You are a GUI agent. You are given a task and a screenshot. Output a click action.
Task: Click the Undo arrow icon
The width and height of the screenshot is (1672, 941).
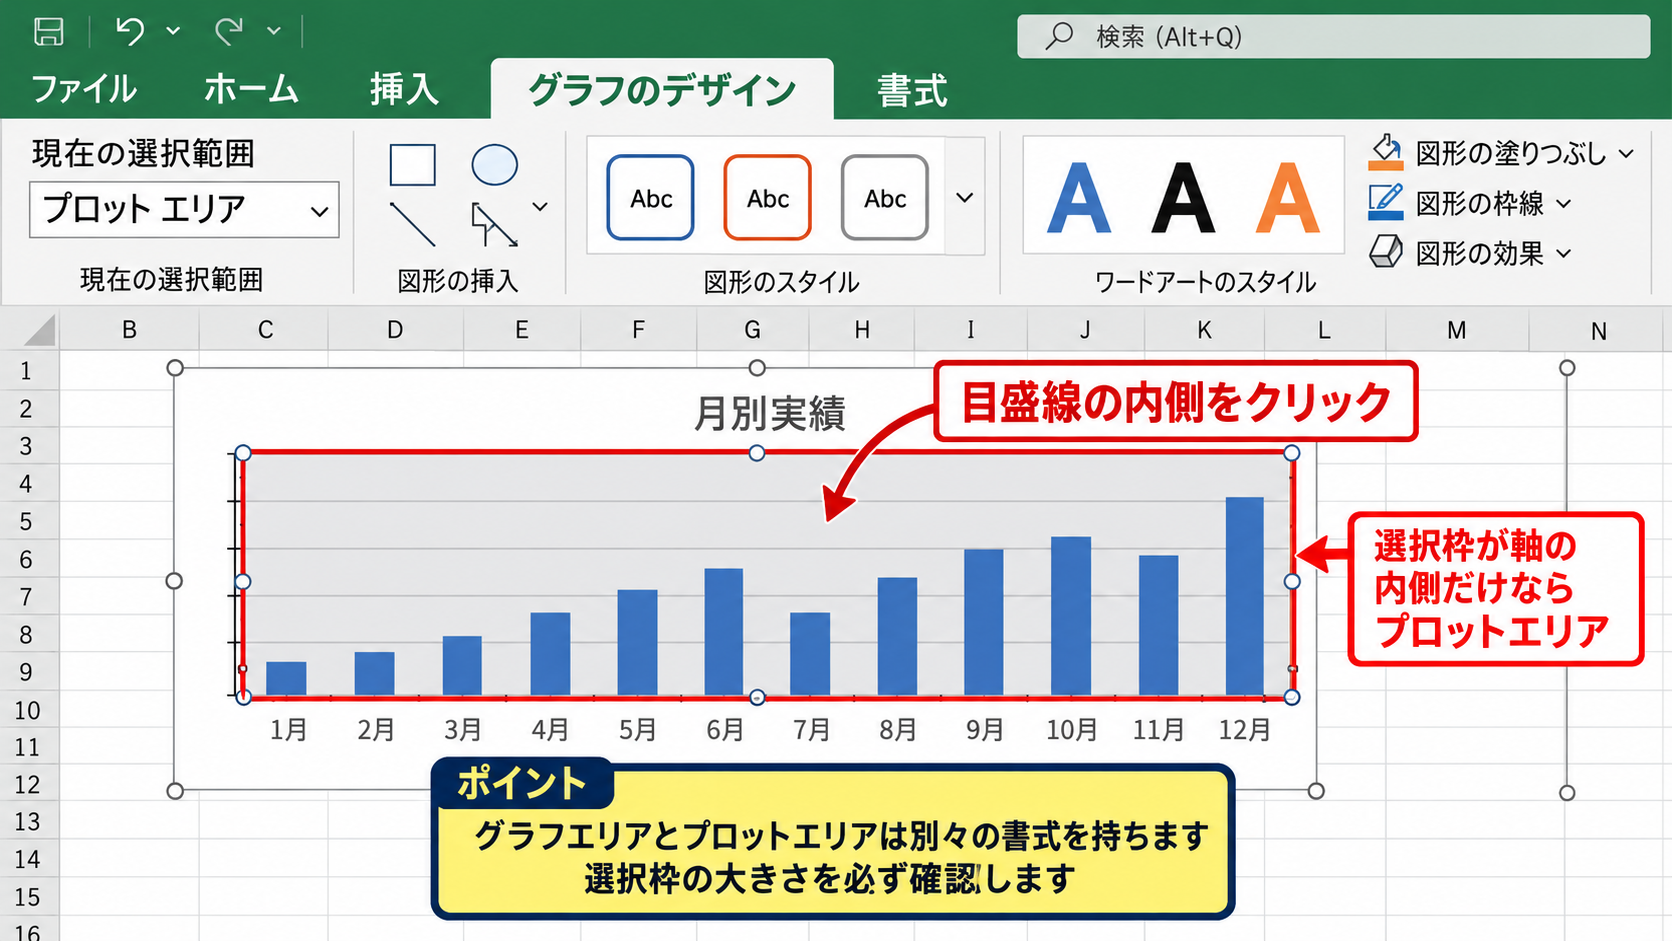pos(130,31)
